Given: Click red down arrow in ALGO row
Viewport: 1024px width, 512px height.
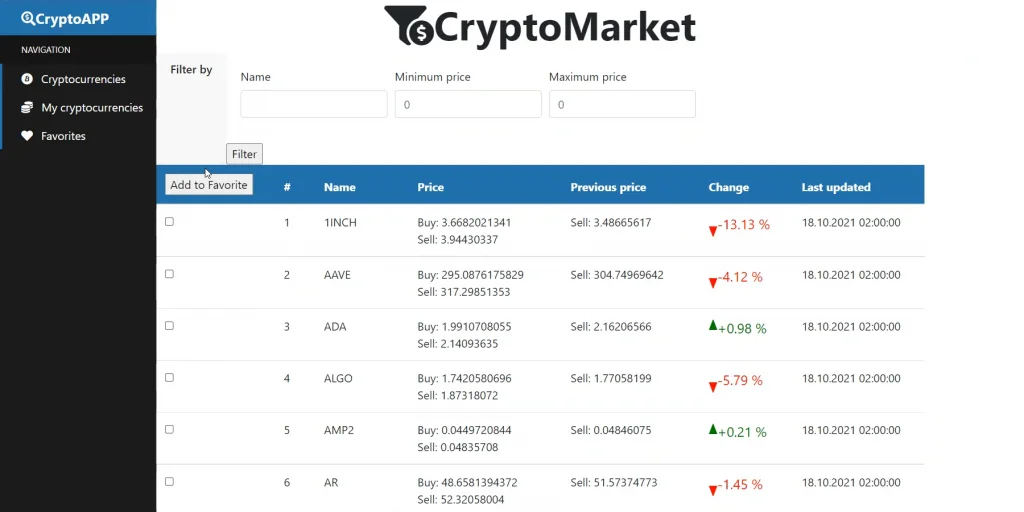Looking at the screenshot, I should coord(712,387).
